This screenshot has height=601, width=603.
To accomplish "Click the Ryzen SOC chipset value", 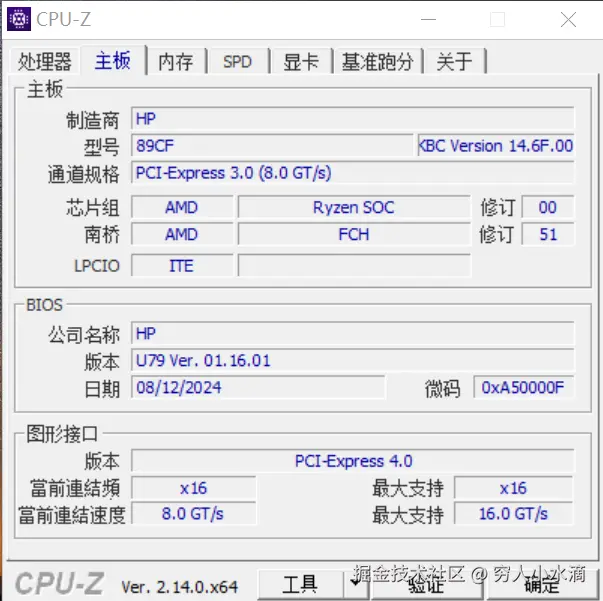I will coord(354,207).
